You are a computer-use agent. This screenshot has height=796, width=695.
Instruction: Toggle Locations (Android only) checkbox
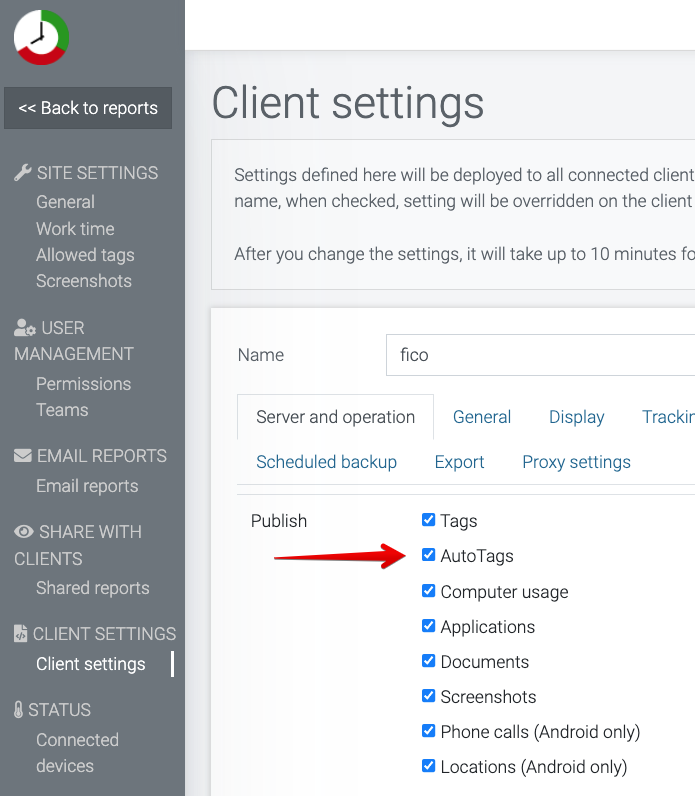[x=428, y=766]
